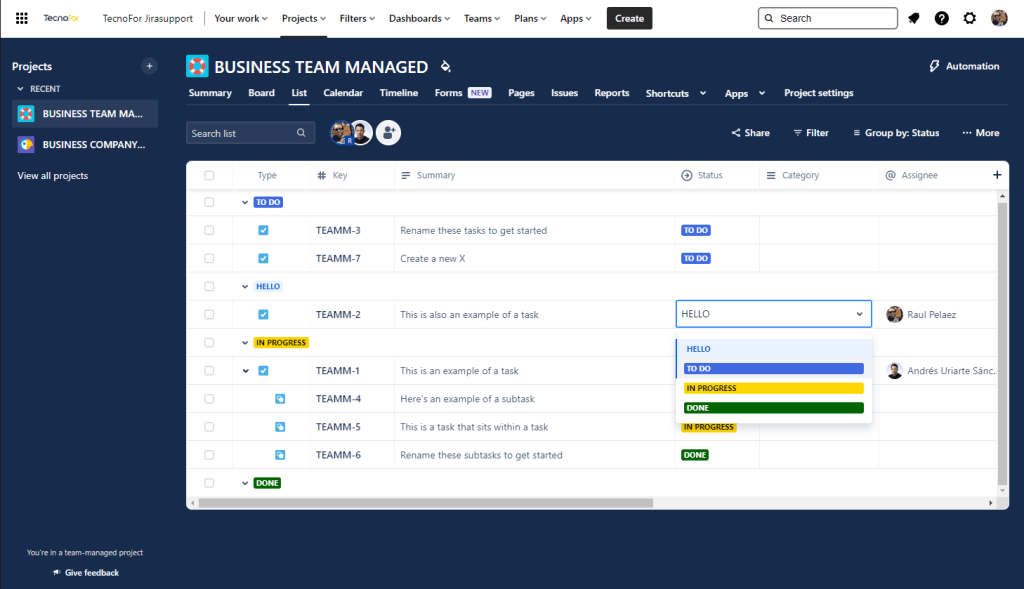This screenshot has width=1024, height=589.
Task: Click the Create button
Action: tap(629, 18)
